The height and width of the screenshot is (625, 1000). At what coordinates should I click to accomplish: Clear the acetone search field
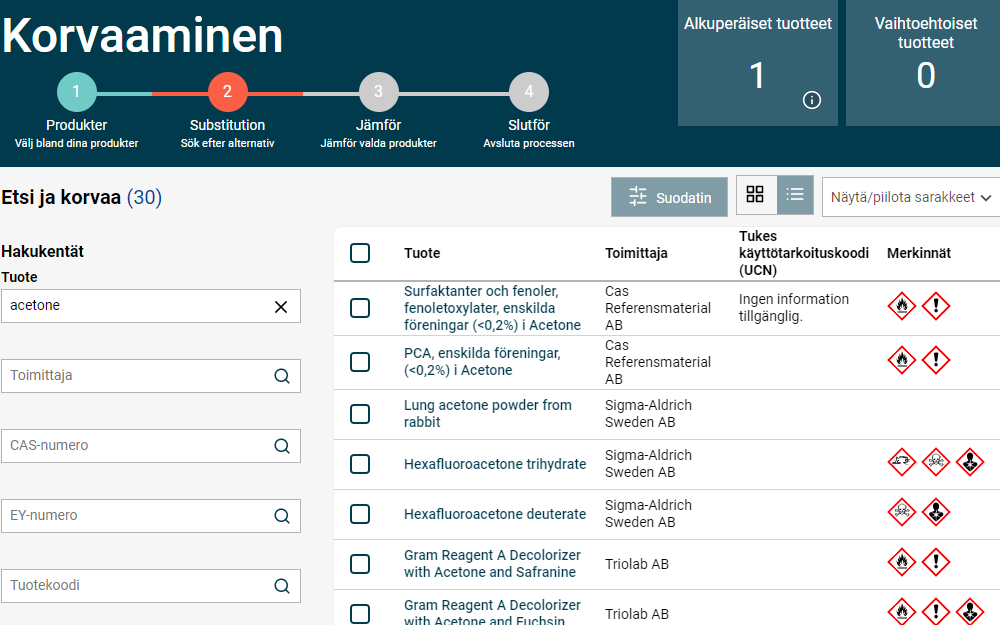tap(281, 307)
